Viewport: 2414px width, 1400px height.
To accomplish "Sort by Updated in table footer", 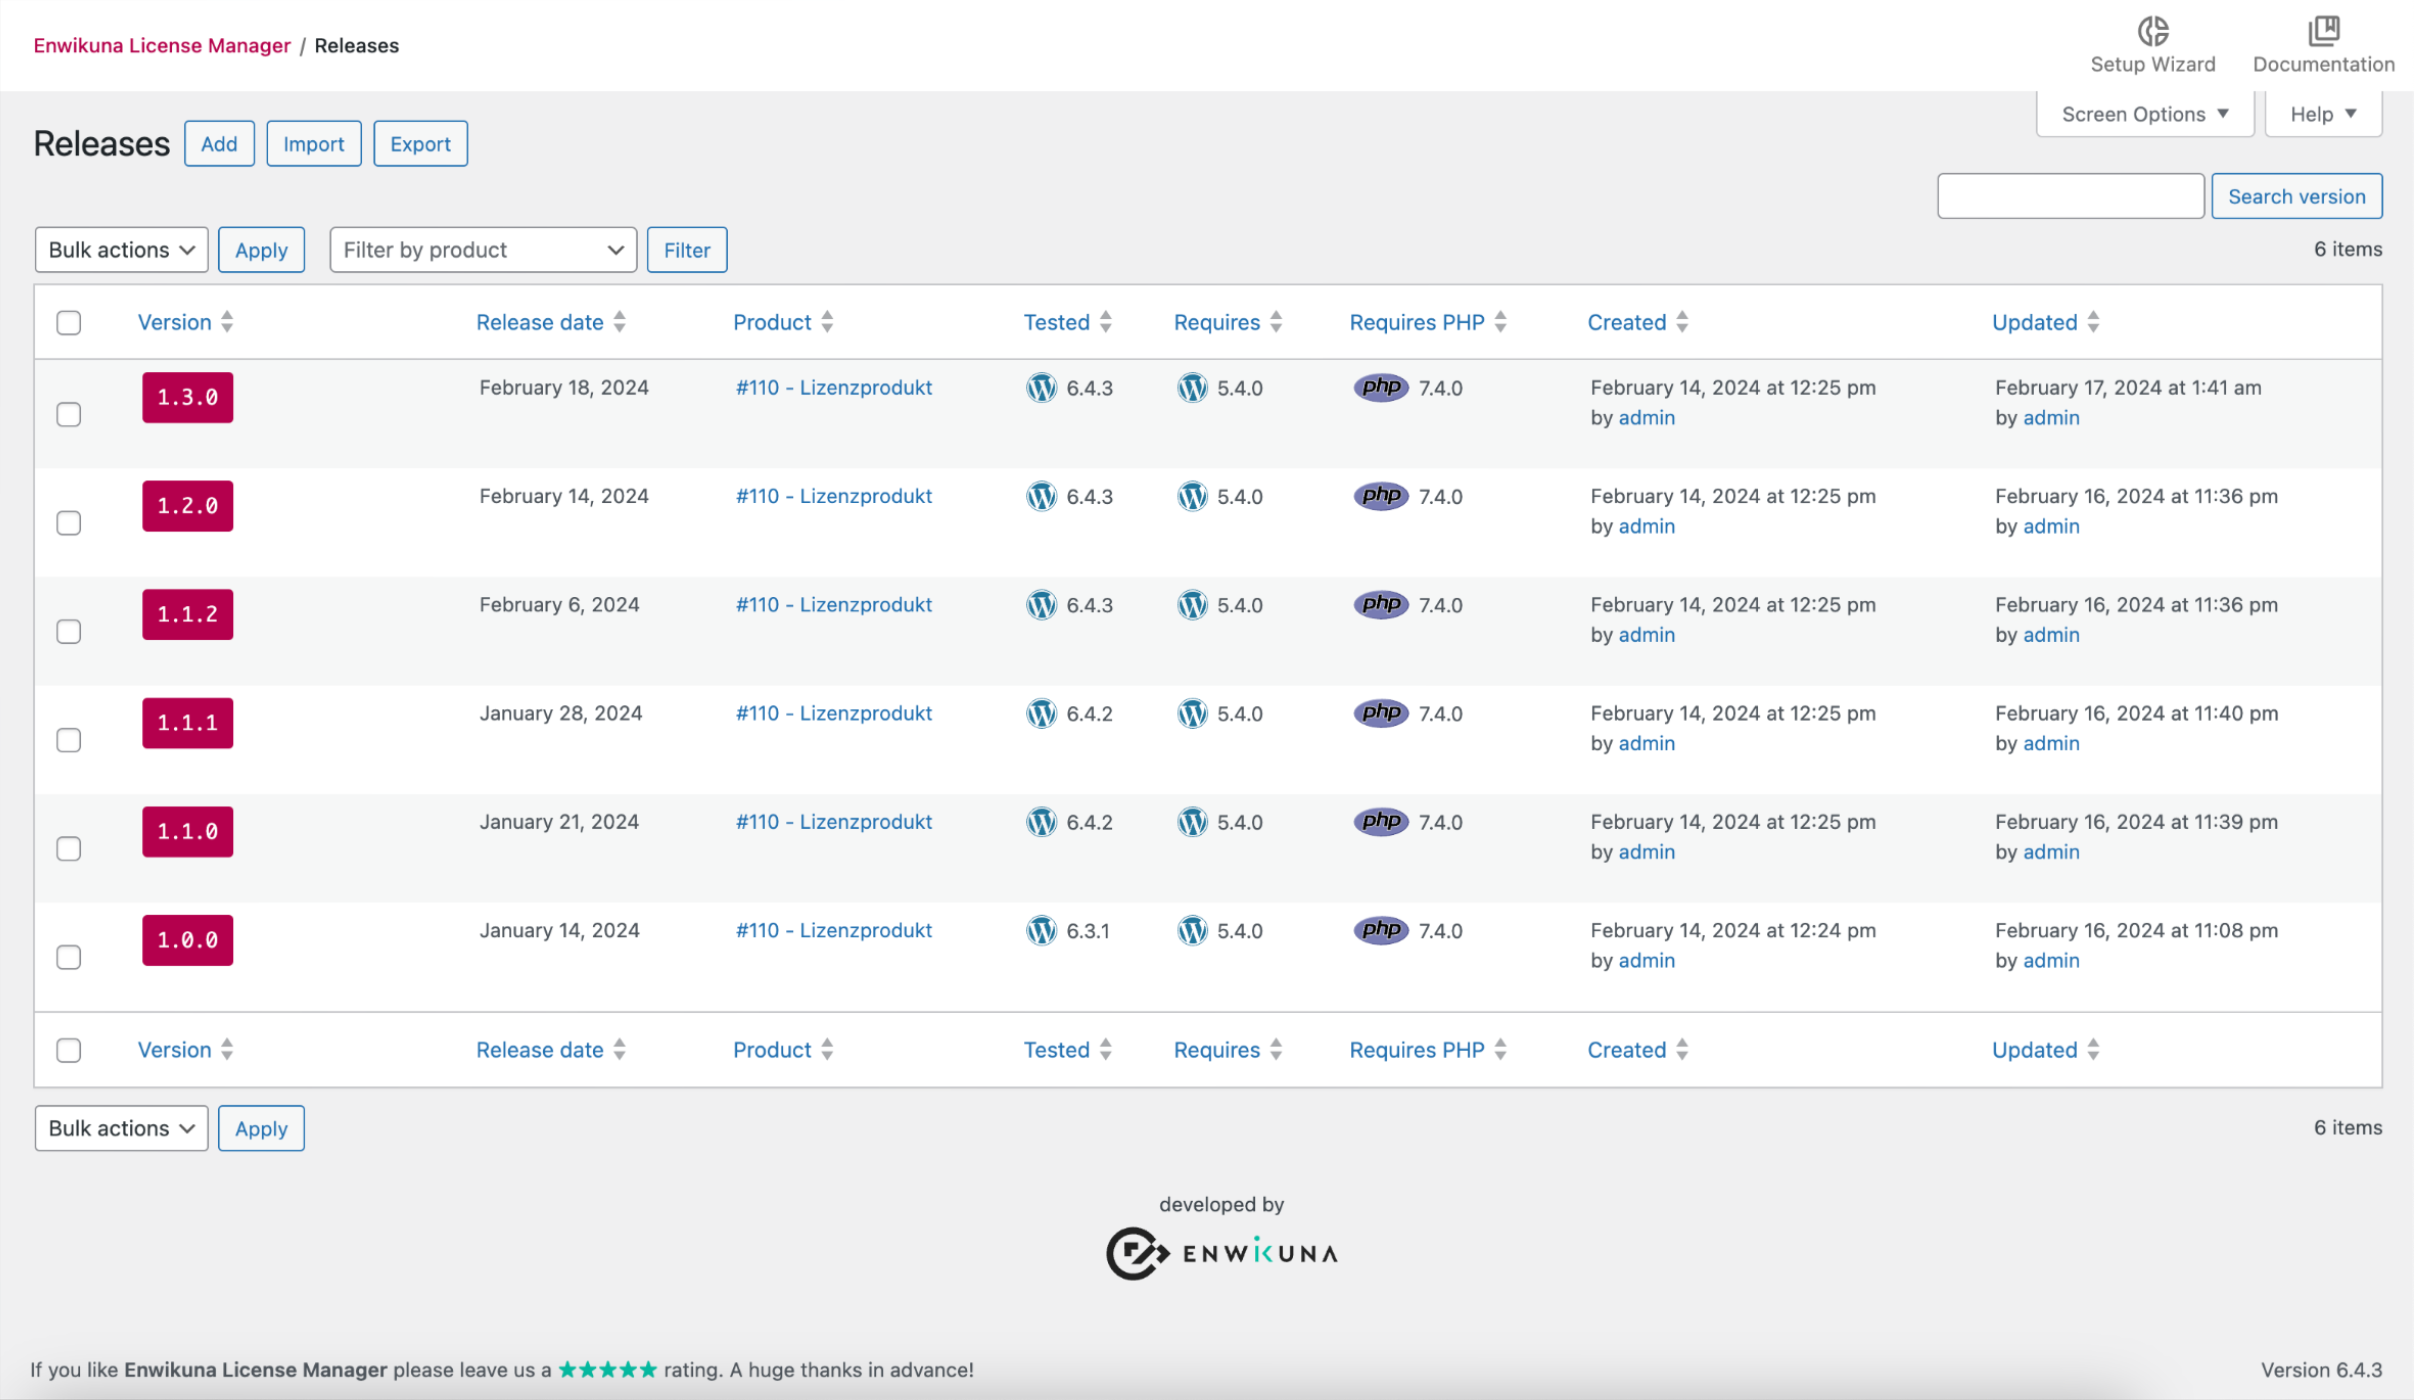I will click(x=2045, y=1050).
